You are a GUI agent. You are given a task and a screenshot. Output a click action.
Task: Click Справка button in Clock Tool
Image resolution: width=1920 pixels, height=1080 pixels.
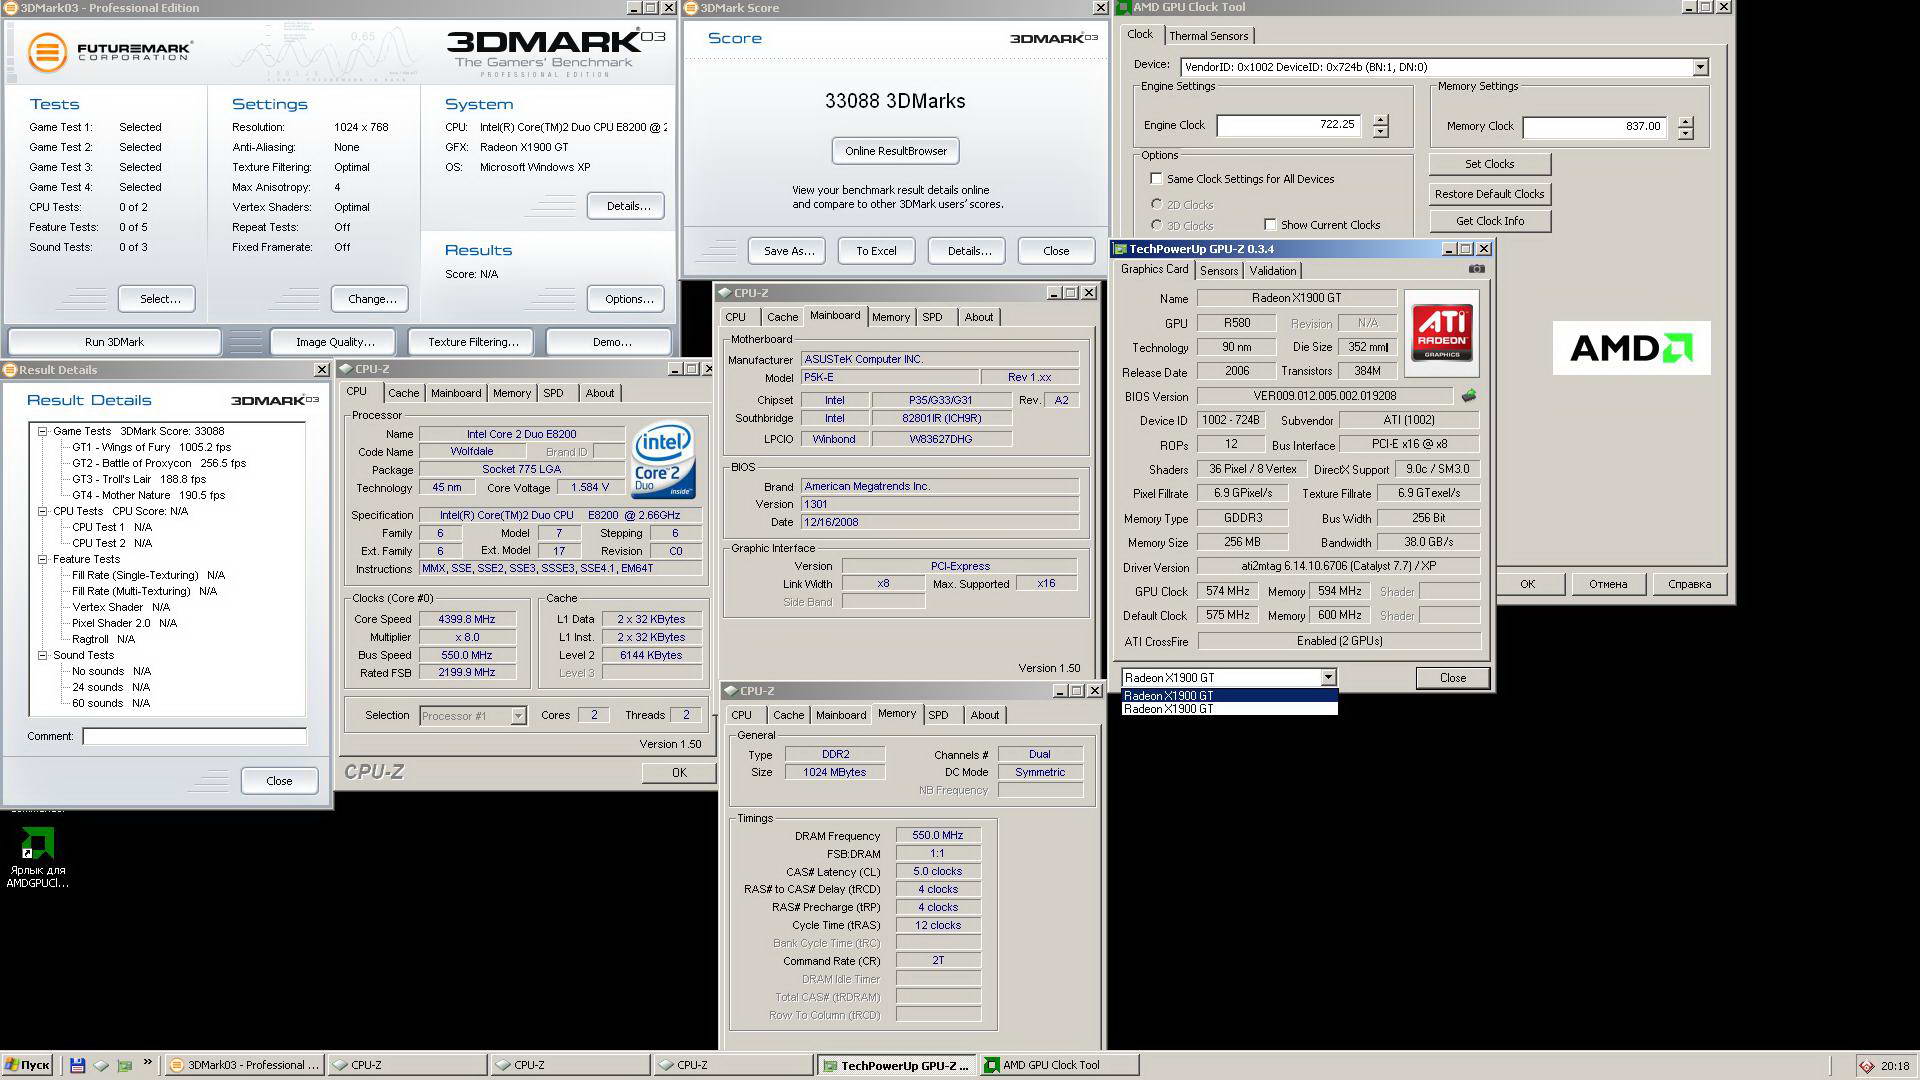tap(1689, 584)
